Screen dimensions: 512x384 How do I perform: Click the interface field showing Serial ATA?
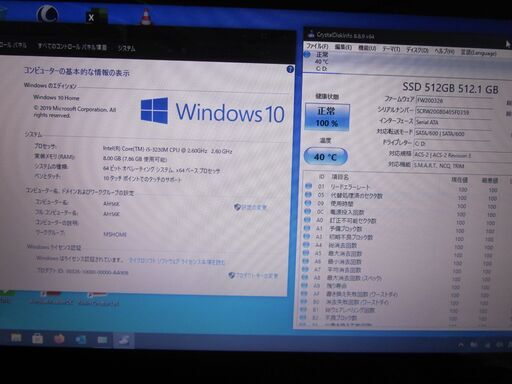453,122
